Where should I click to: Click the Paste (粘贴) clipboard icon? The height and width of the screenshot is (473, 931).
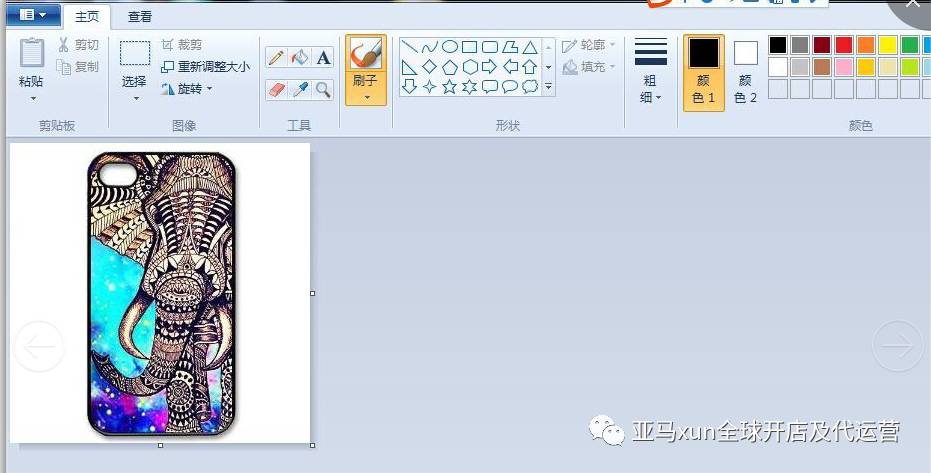click(x=31, y=53)
